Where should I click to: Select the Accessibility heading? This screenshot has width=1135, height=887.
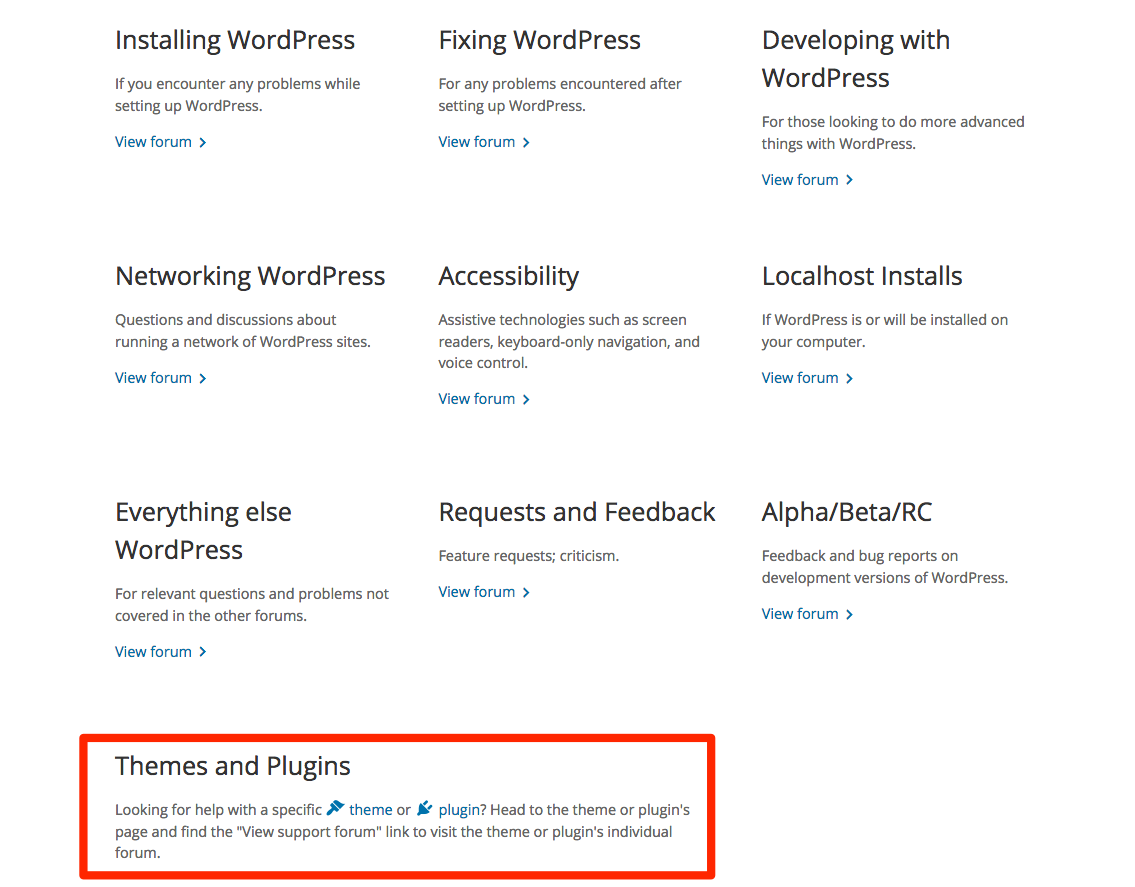pos(509,277)
